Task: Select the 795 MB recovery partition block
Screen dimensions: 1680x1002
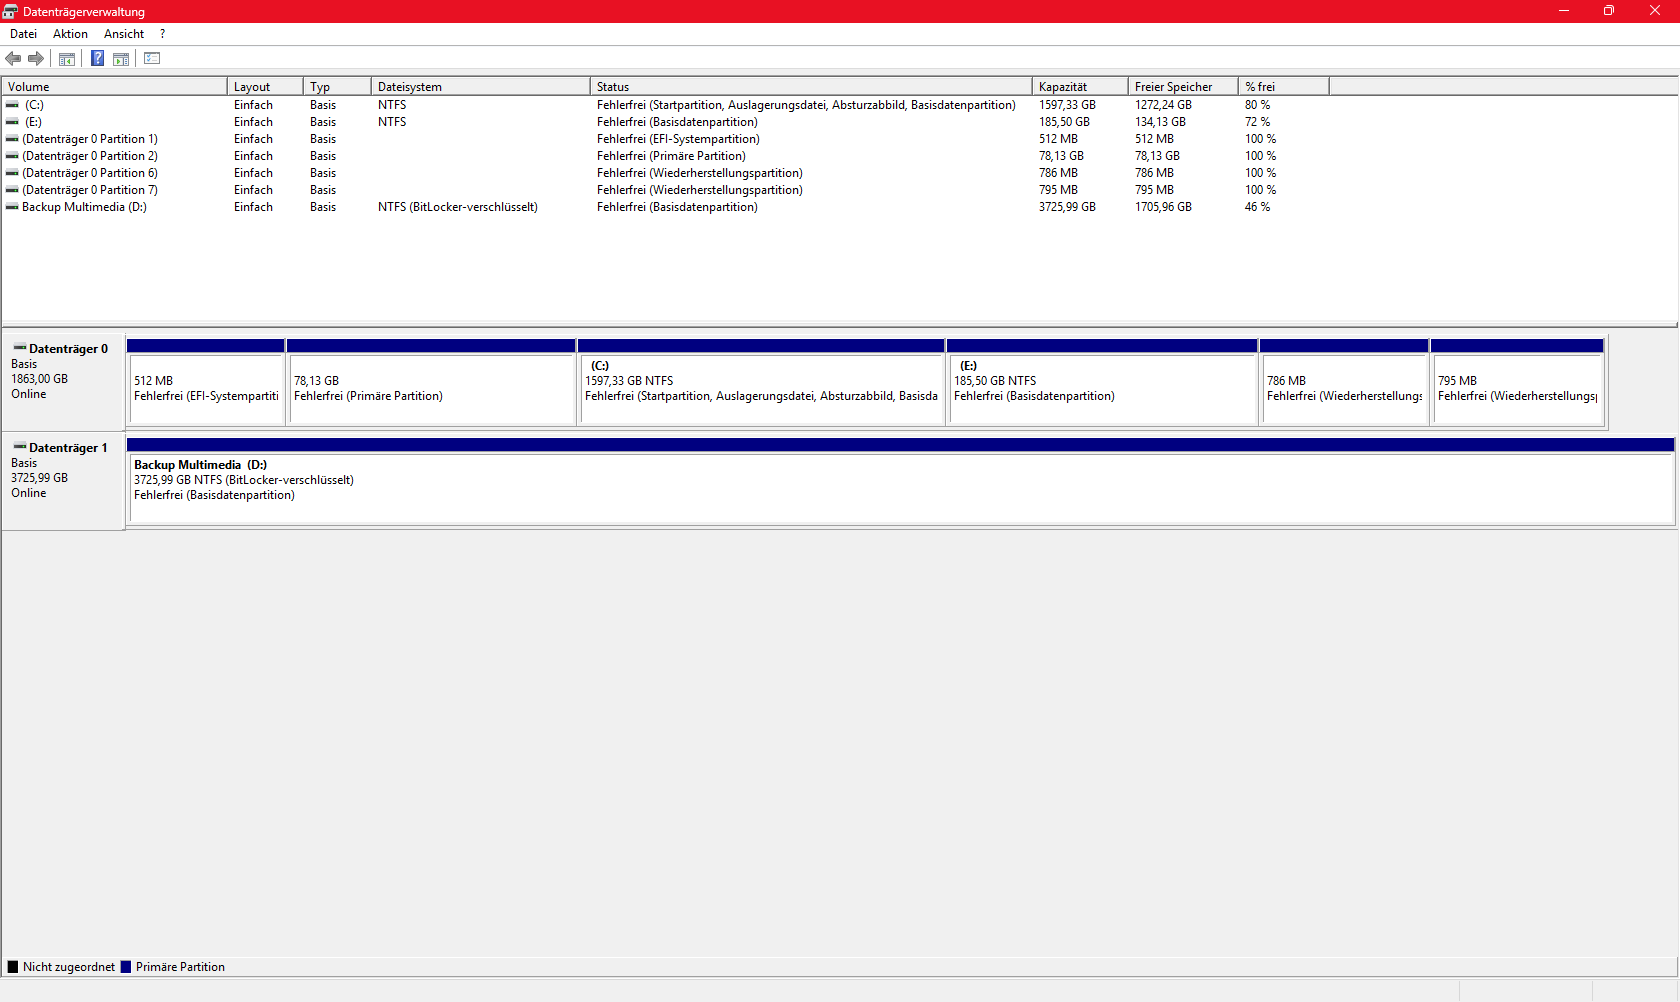Action: [1517, 382]
